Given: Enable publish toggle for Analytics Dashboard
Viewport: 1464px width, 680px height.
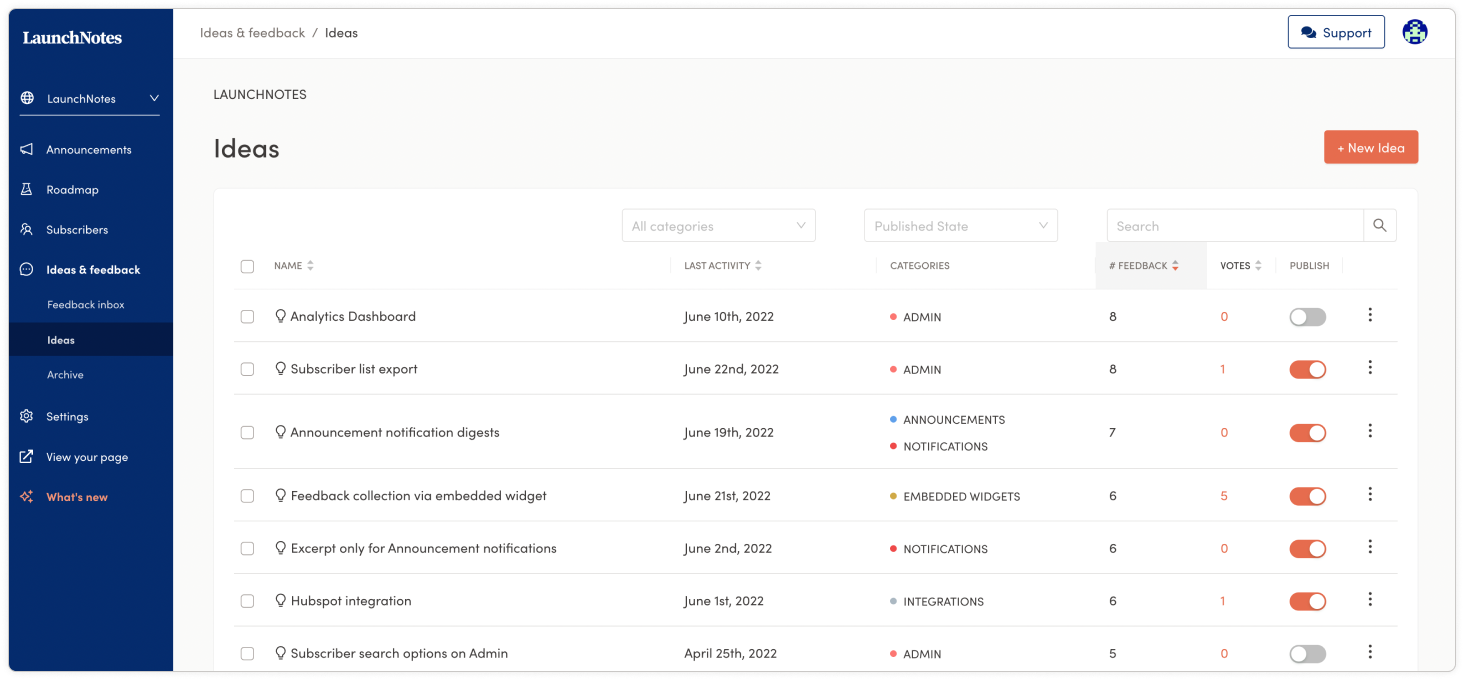Looking at the screenshot, I should click(x=1308, y=317).
